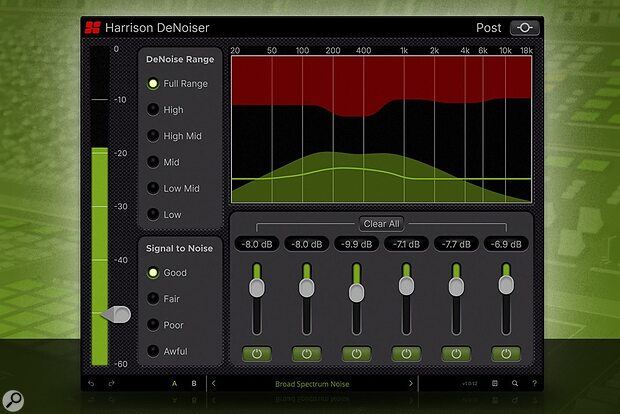Image resolution: width=620 pixels, height=414 pixels.
Task: Click the DeNoise Range heading
Action: tap(180, 59)
